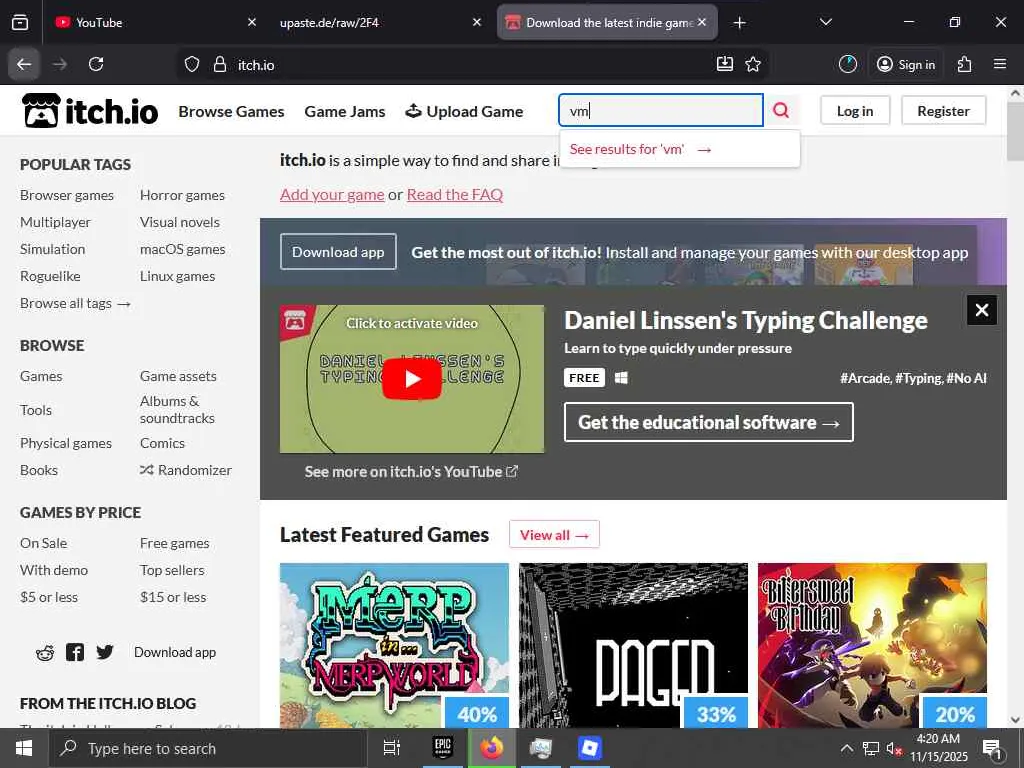Click the site padlock icon
This screenshot has width=1024, height=768.
(220, 64)
